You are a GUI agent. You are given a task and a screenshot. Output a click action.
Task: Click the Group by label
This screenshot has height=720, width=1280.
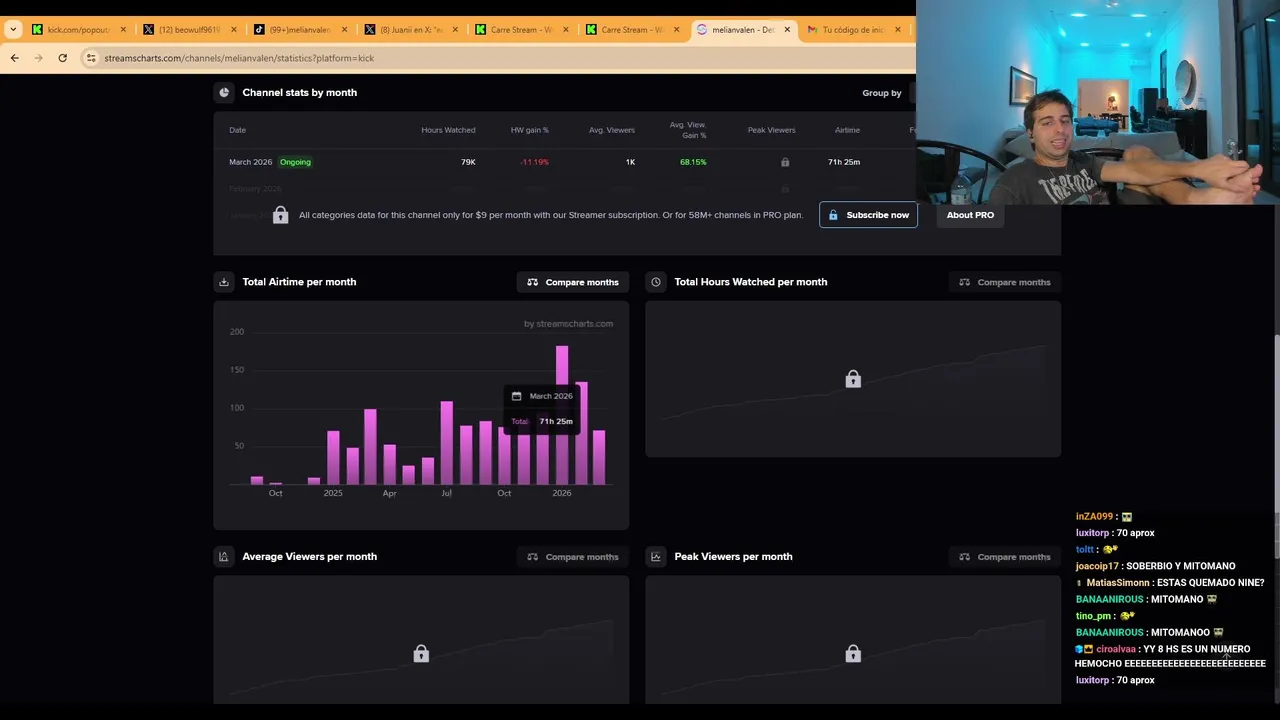pyautogui.click(x=882, y=93)
